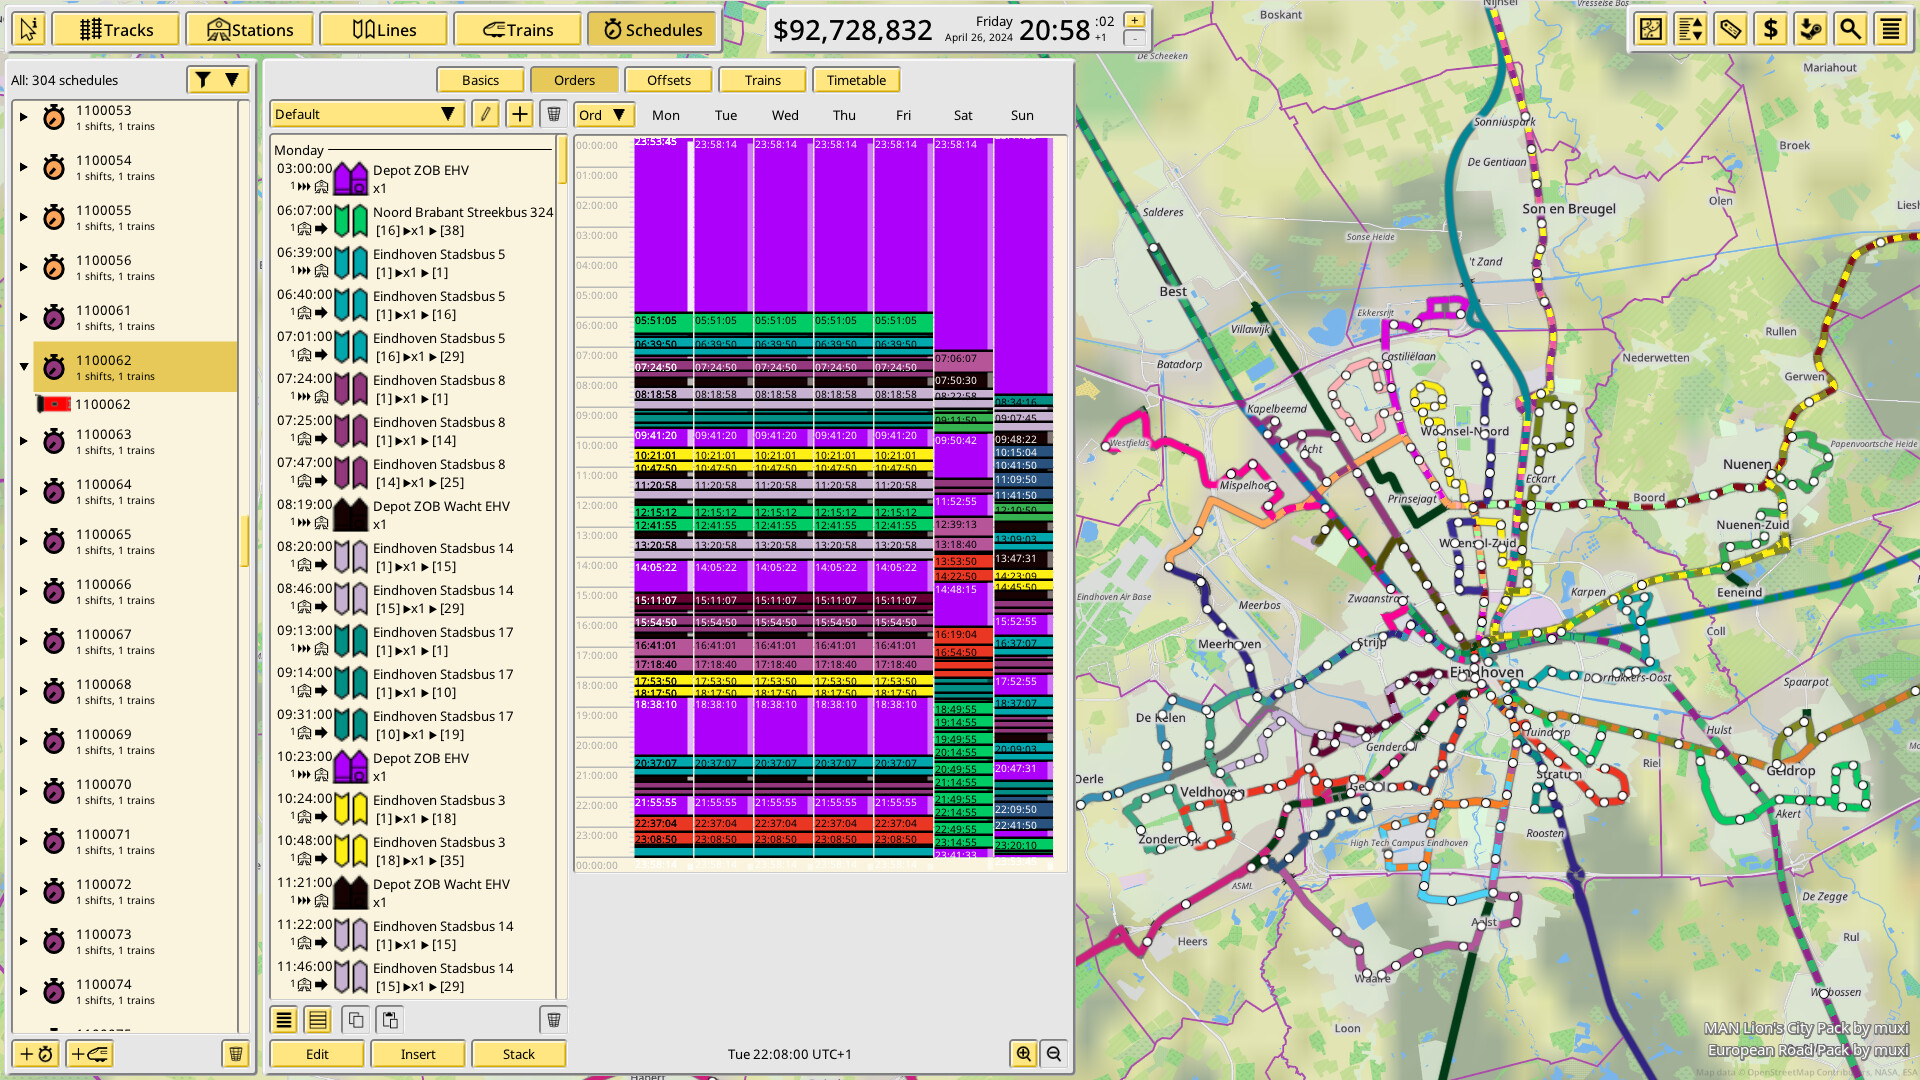Open the search tool in the top toolbar

pyautogui.click(x=1851, y=29)
